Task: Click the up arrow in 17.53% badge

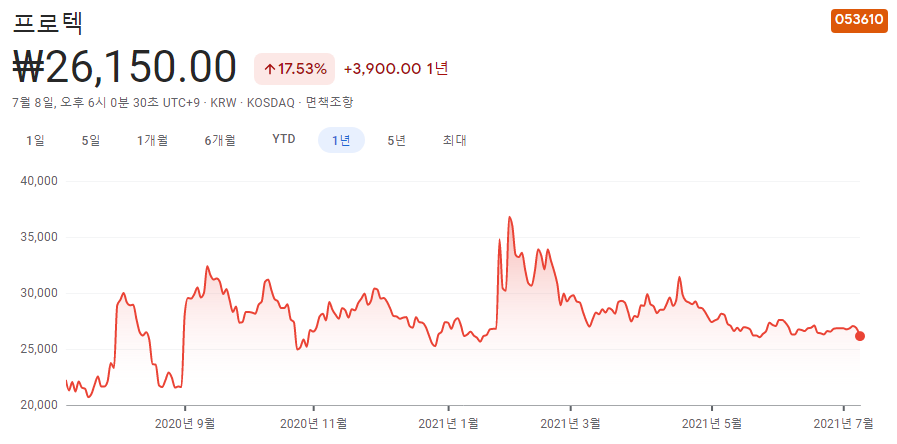Action: [270, 69]
